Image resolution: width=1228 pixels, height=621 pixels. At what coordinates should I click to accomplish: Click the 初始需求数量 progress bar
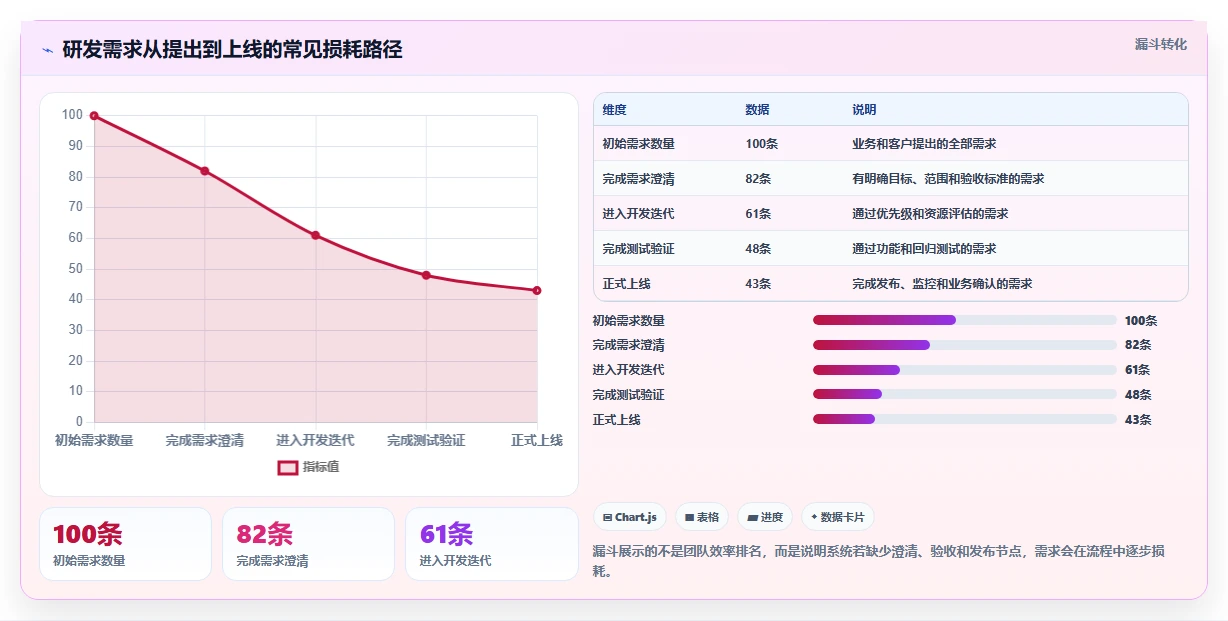point(965,320)
